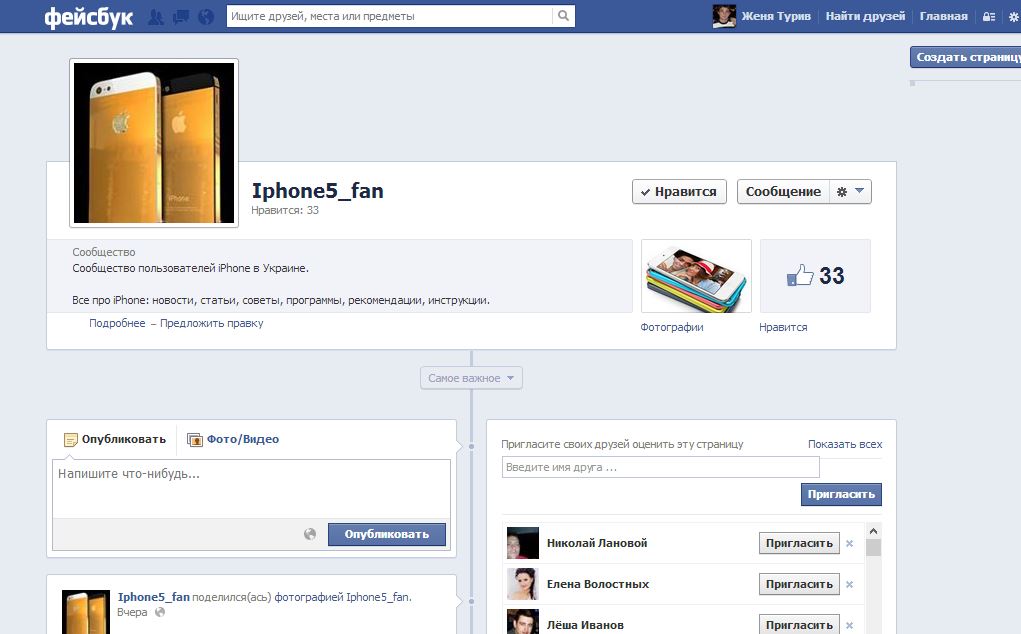Click the search magnifier button
The height and width of the screenshot is (634, 1021).
tap(563, 16)
